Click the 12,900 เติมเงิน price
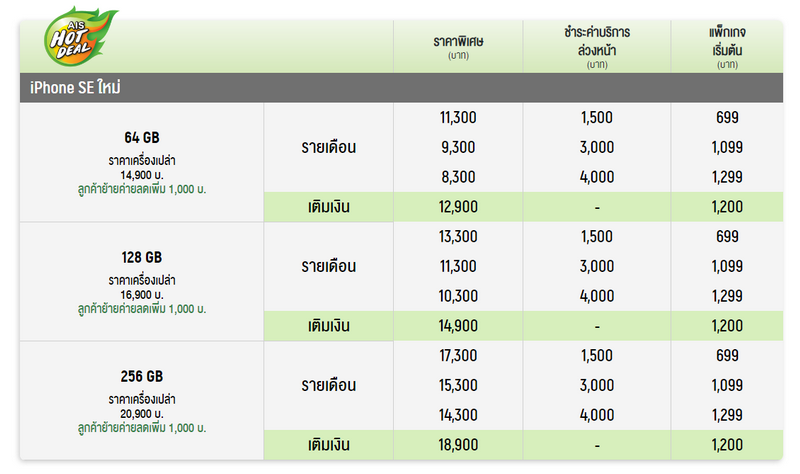The image size is (800, 474). [459, 207]
